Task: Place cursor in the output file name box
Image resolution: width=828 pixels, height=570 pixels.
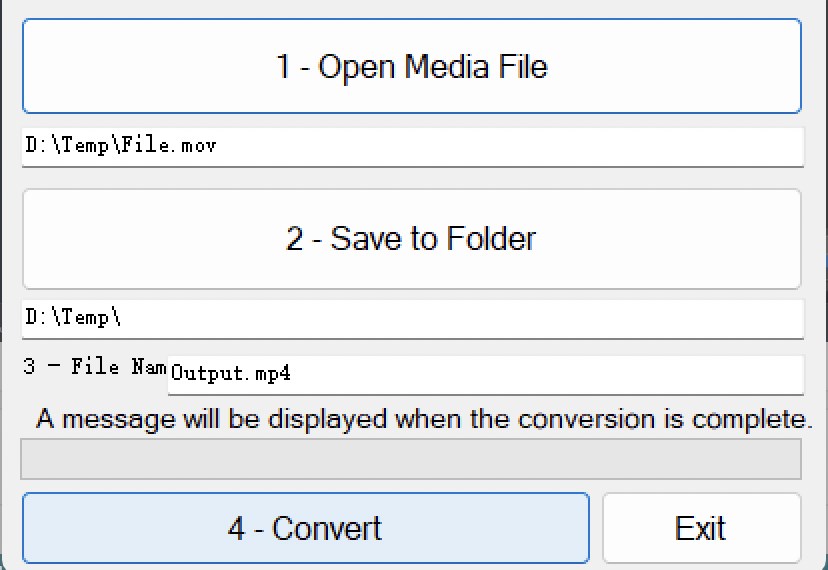Action: [x=485, y=375]
